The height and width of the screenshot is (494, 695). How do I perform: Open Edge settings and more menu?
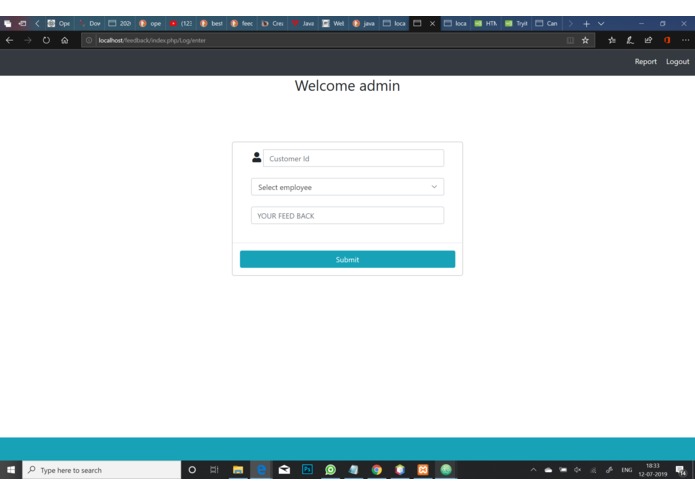pyautogui.click(x=685, y=40)
